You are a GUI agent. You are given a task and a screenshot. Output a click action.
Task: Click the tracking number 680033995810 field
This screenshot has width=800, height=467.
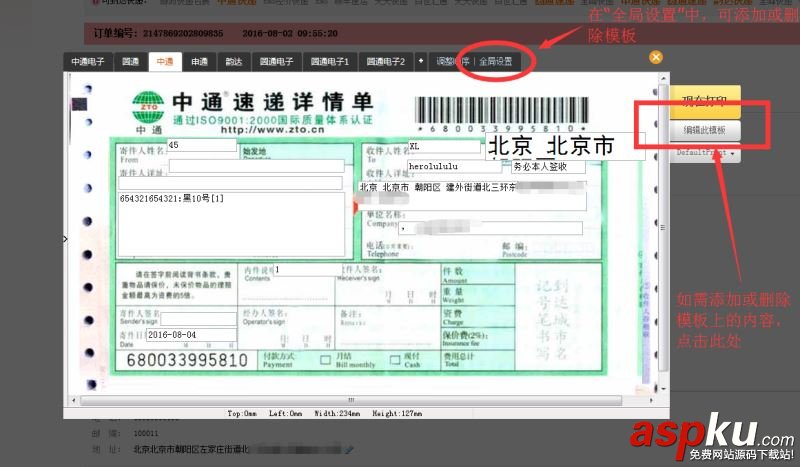187,360
